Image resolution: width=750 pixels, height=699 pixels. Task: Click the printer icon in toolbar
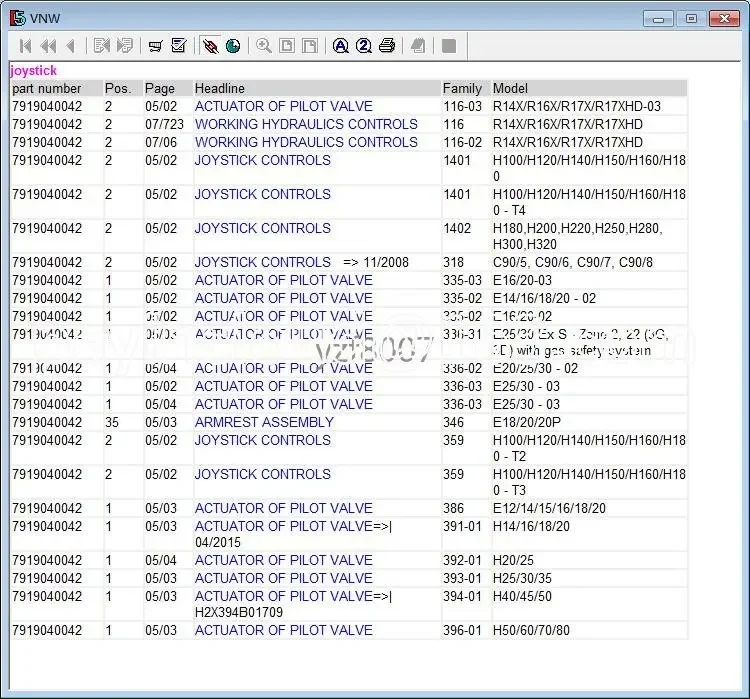(x=387, y=46)
